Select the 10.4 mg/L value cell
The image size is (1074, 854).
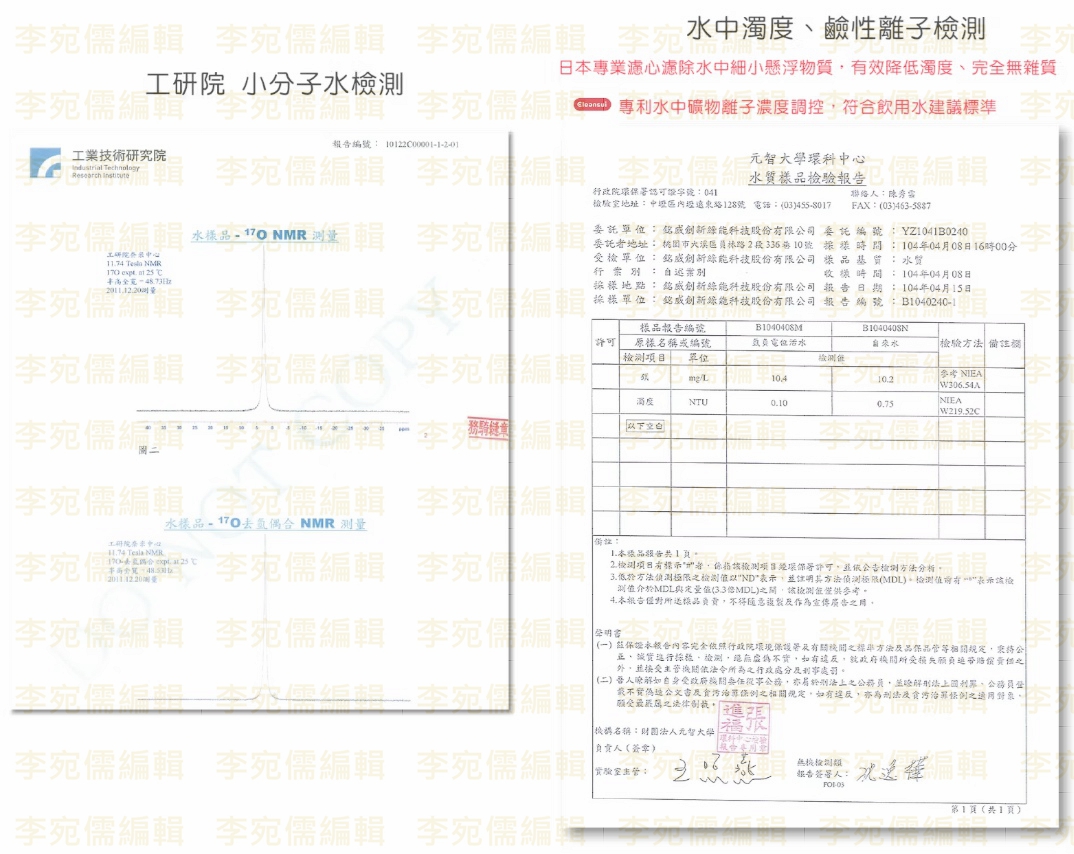point(780,378)
